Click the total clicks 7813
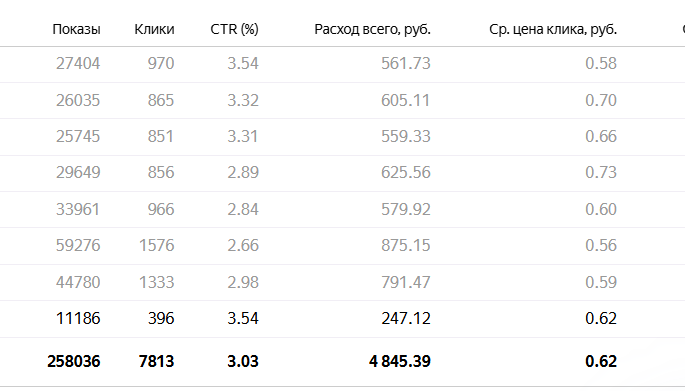The height and width of the screenshot is (391, 685). coord(156,362)
